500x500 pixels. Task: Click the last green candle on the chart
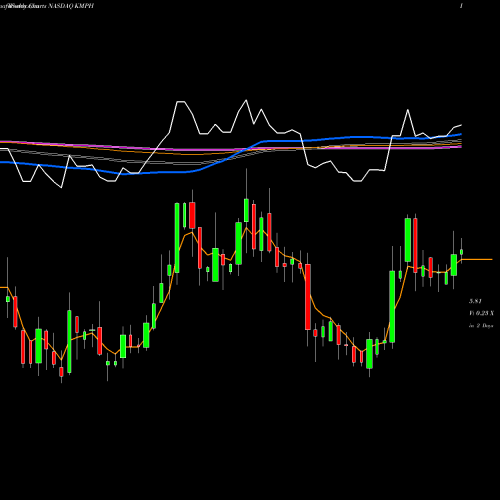462,252
